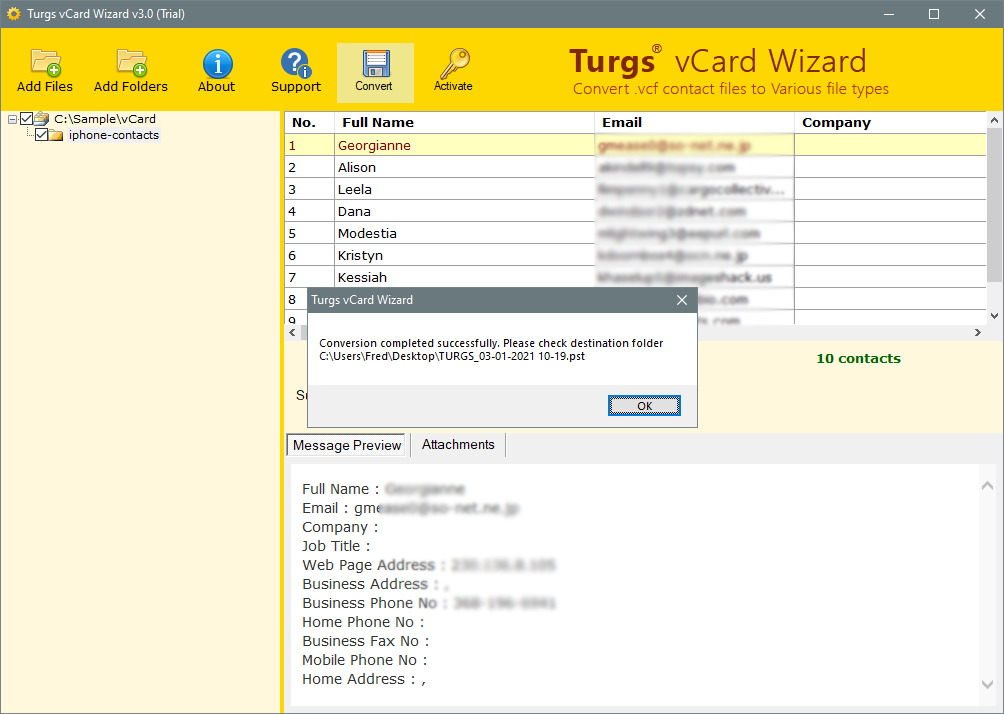Click the Add Folders toolbar icon
The image size is (1004, 714).
coord(131,71)
